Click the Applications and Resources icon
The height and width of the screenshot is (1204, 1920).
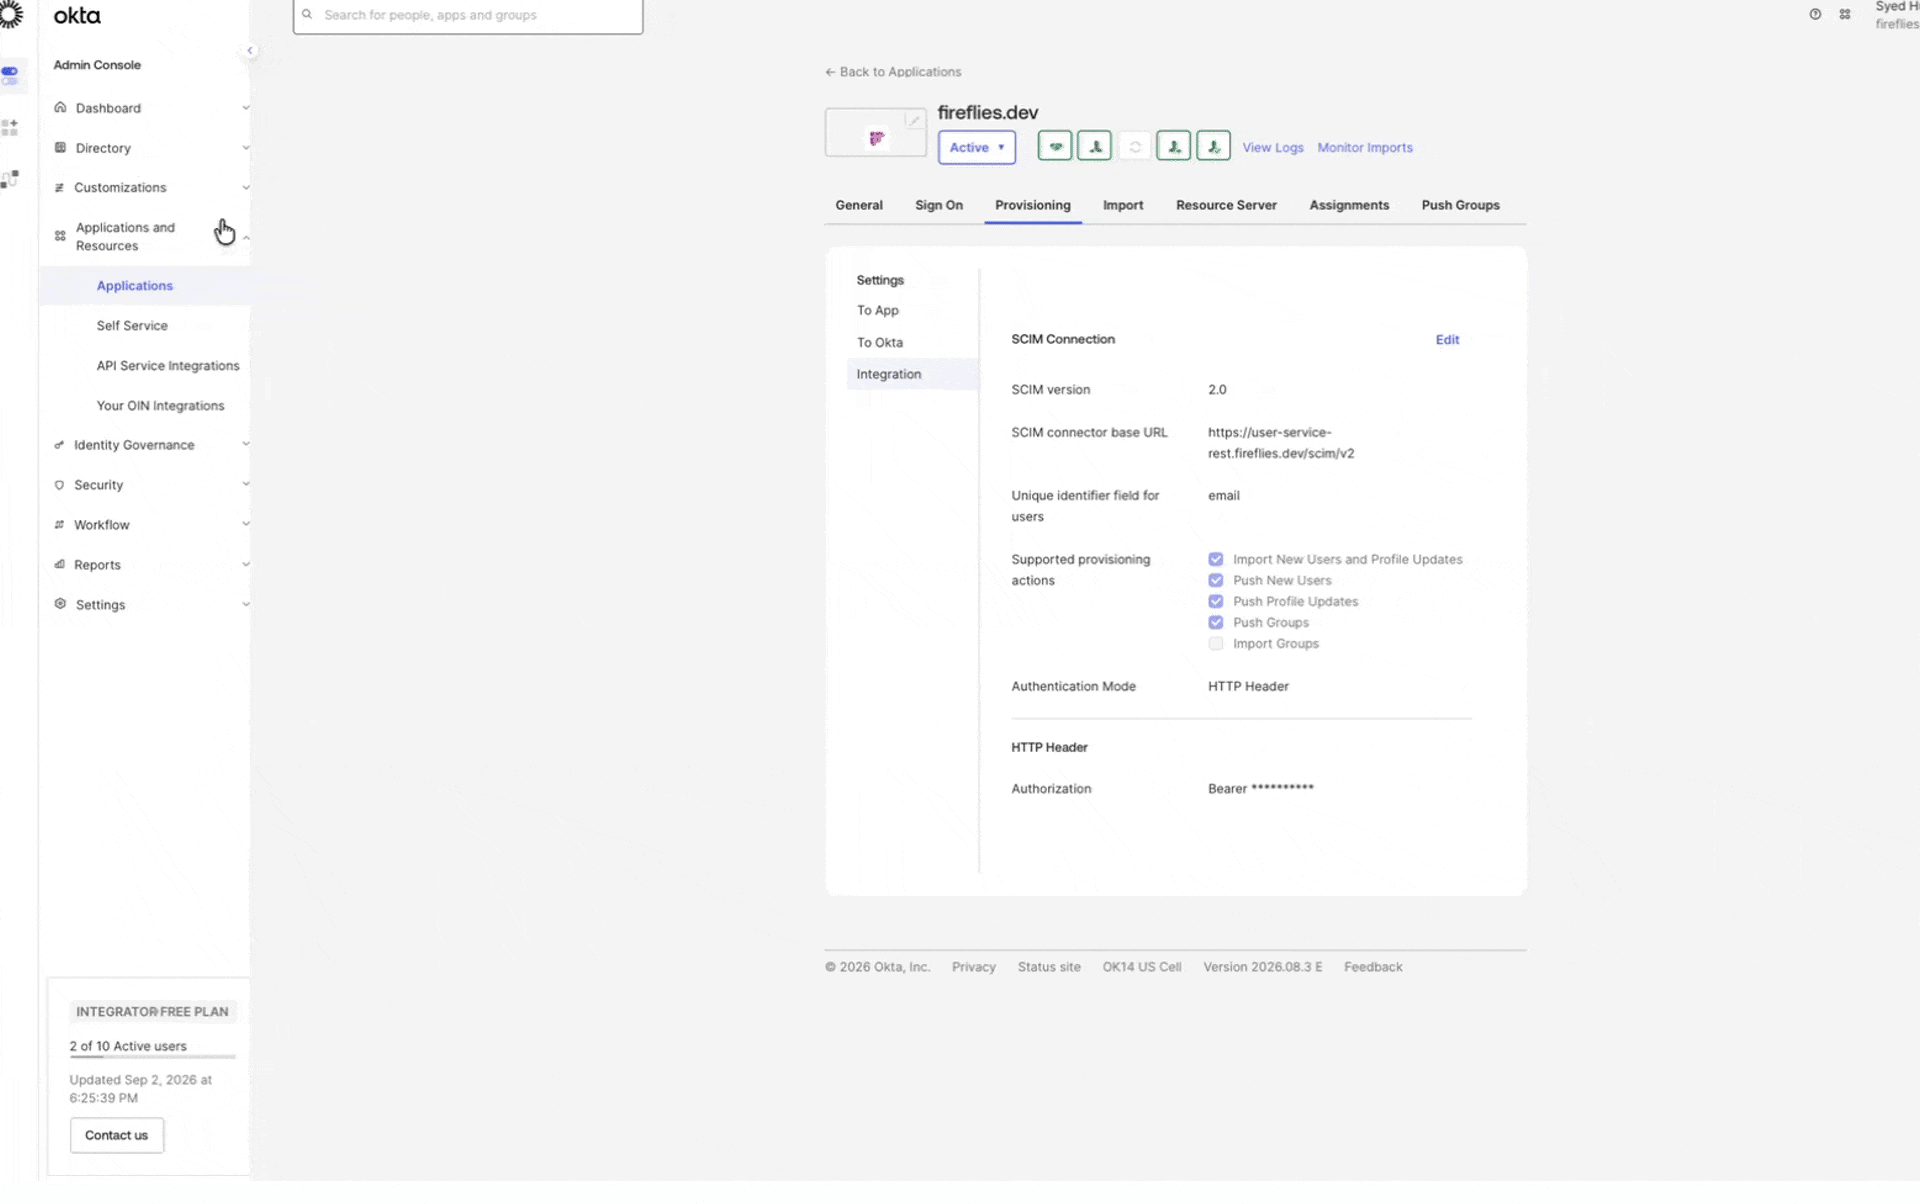point(60,237)
